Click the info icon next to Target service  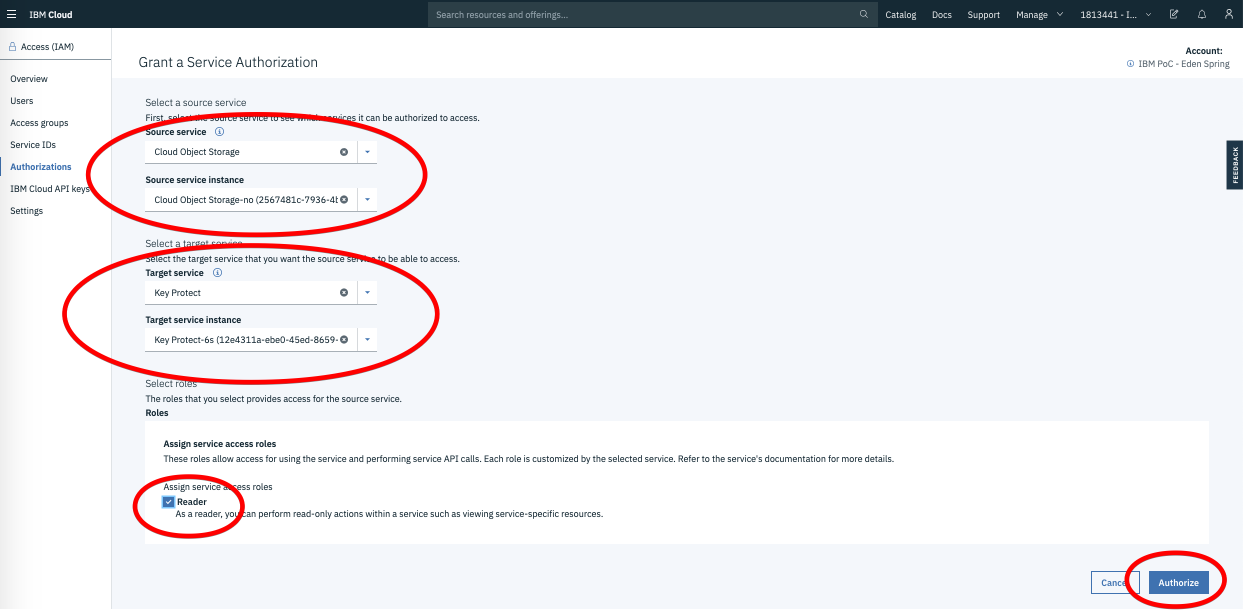click(217, 273)
